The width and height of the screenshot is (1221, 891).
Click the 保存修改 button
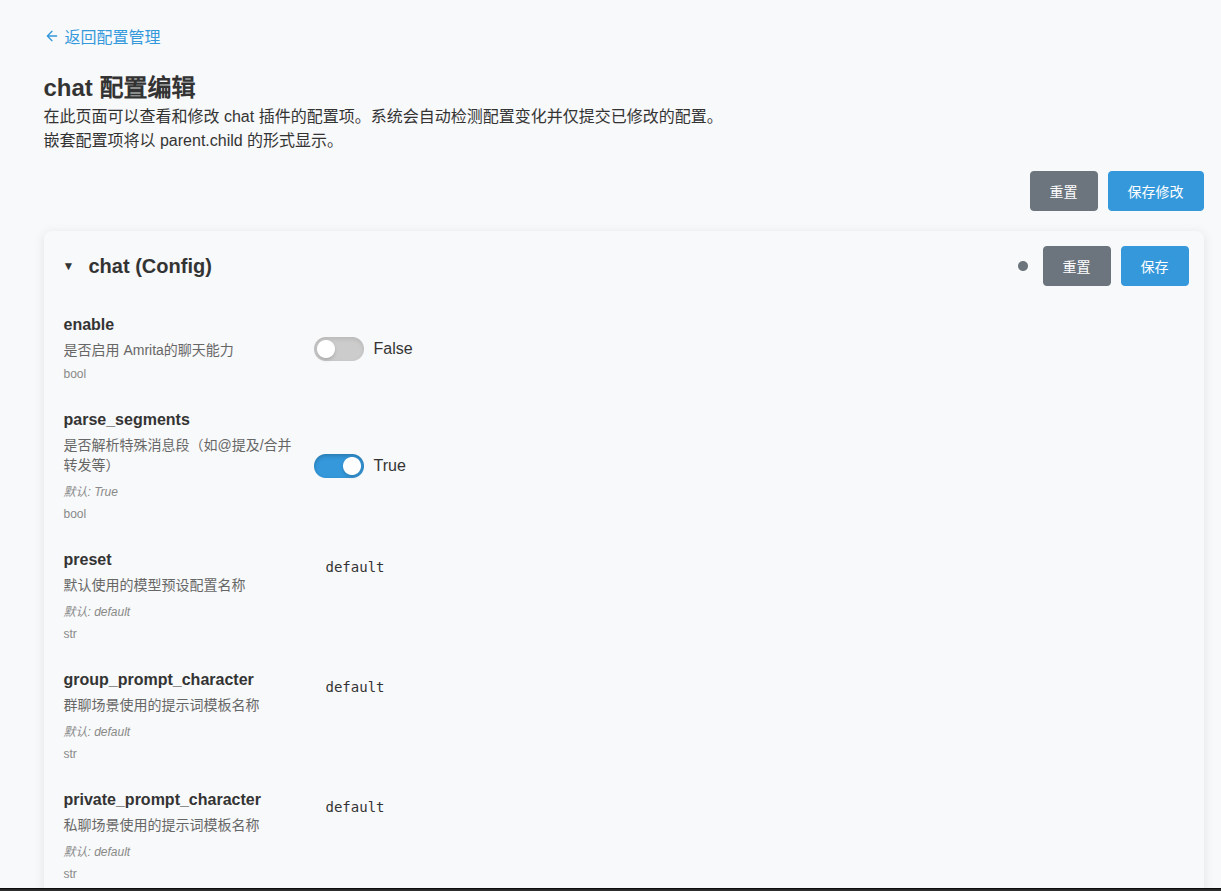coord(1155,191)
